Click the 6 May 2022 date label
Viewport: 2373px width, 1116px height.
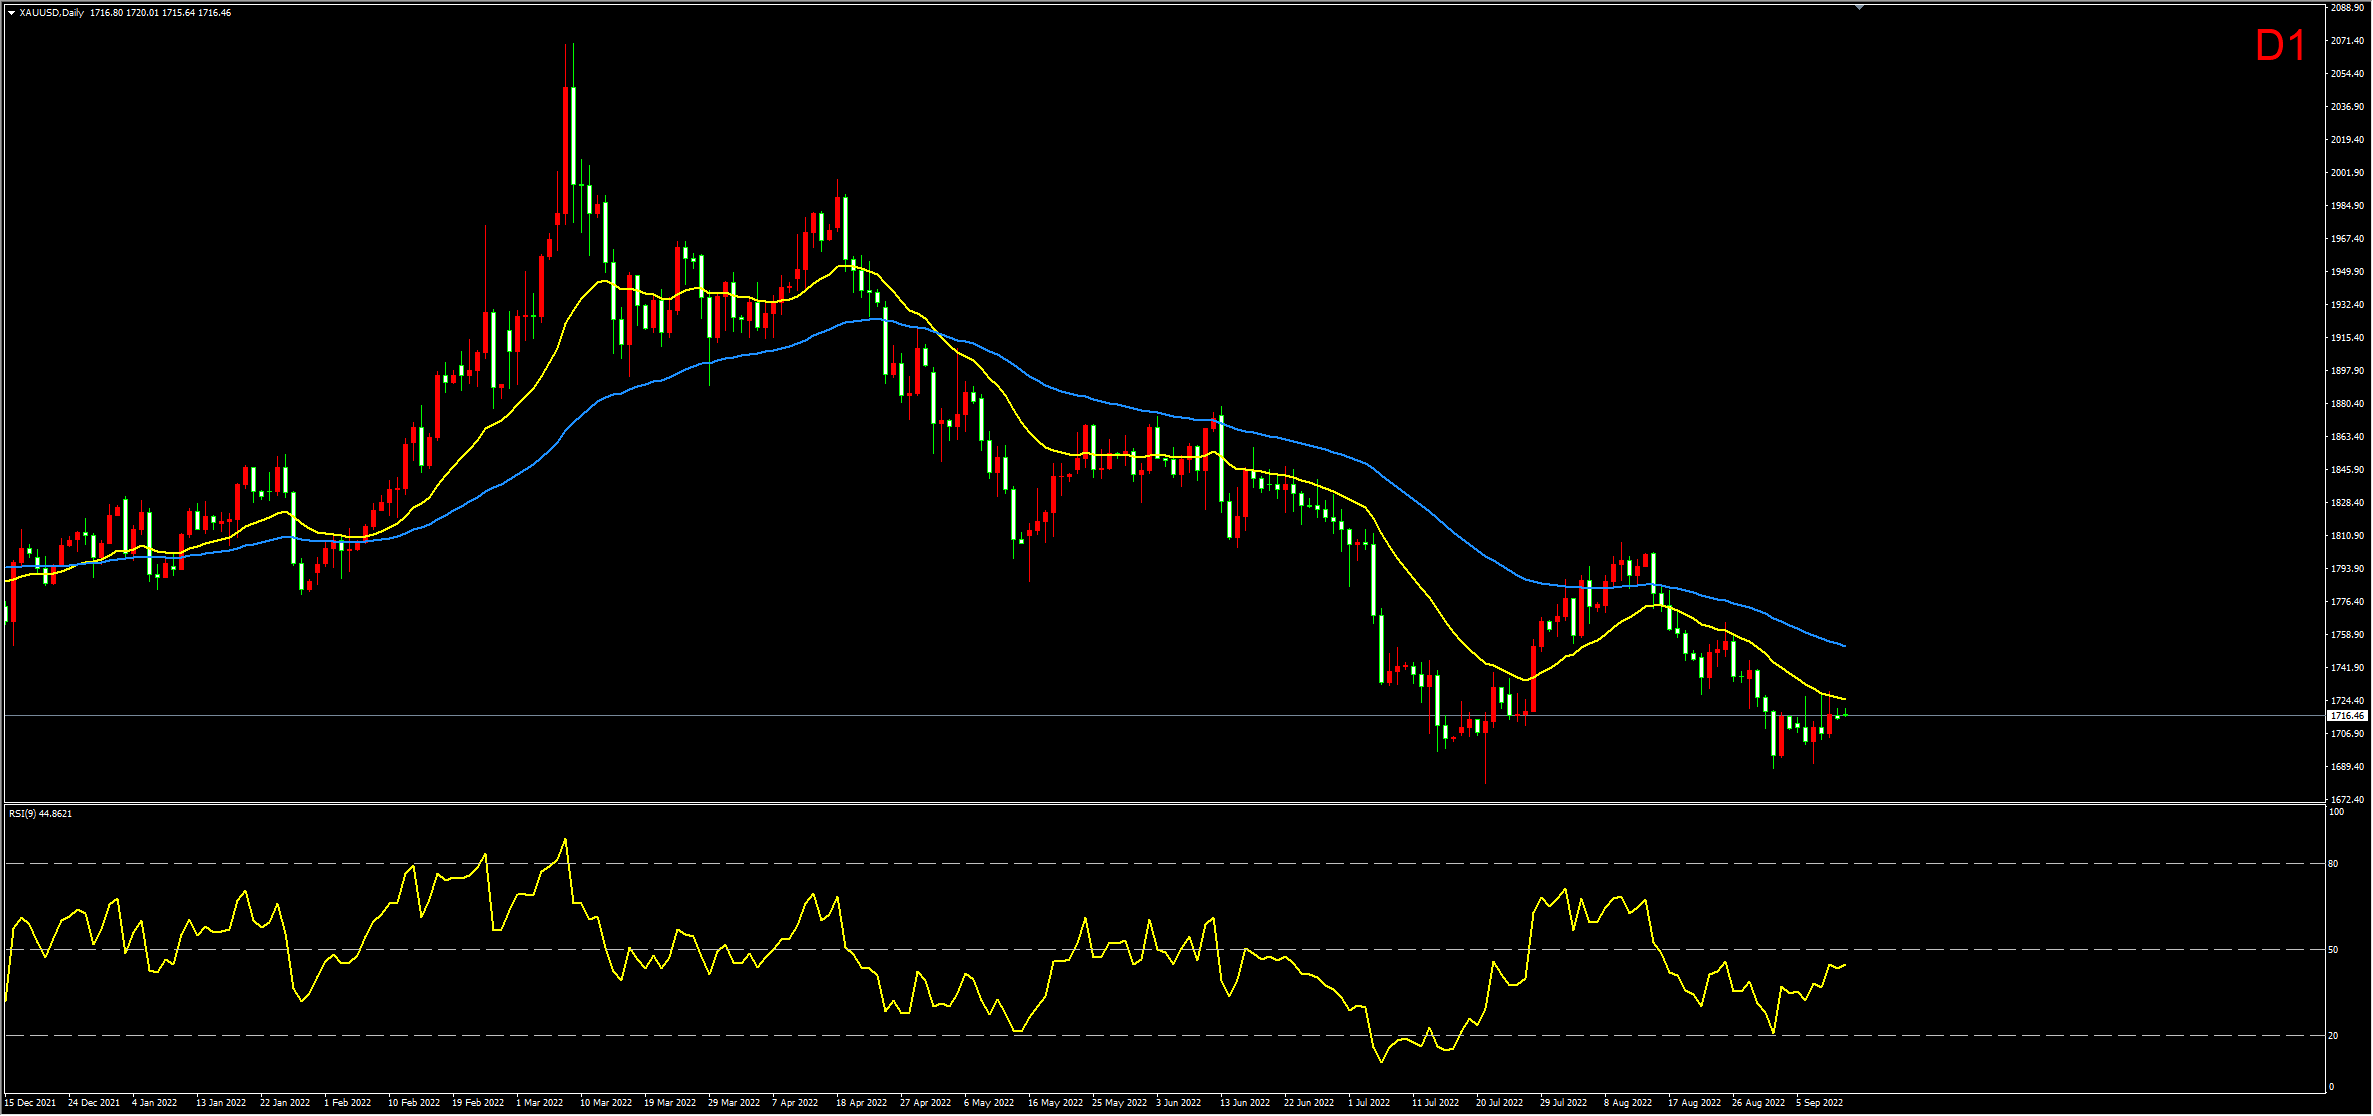click(988, 1103)
